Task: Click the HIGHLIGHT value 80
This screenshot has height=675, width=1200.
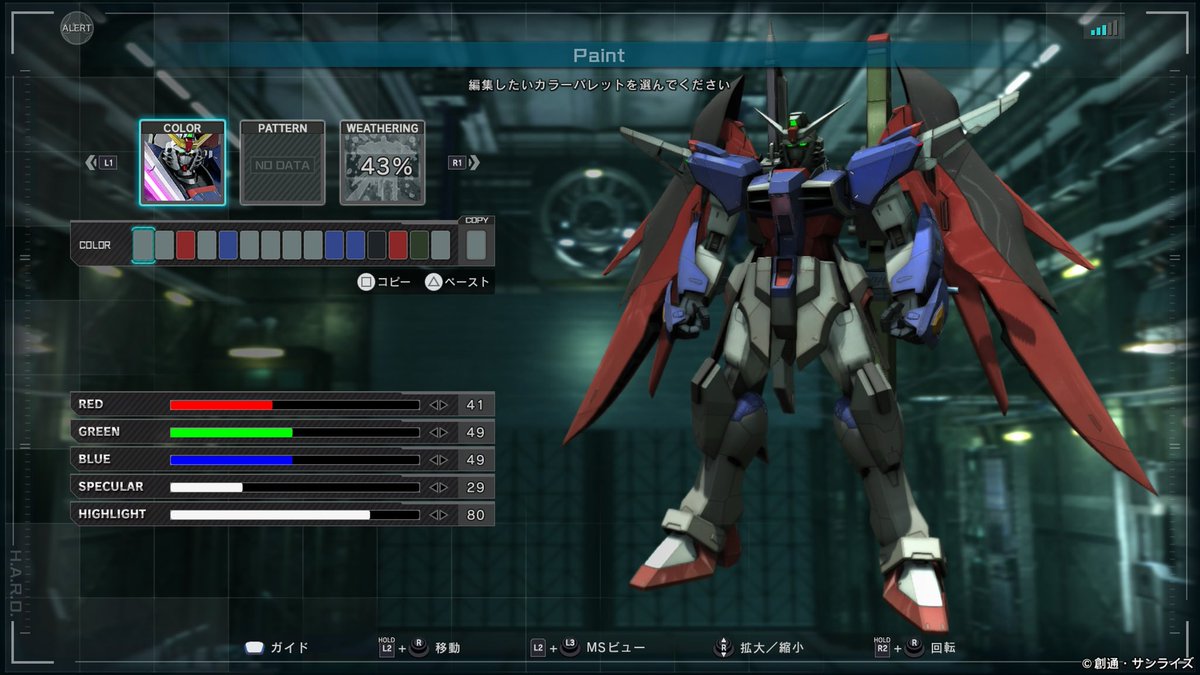Action: coord(475,515)
